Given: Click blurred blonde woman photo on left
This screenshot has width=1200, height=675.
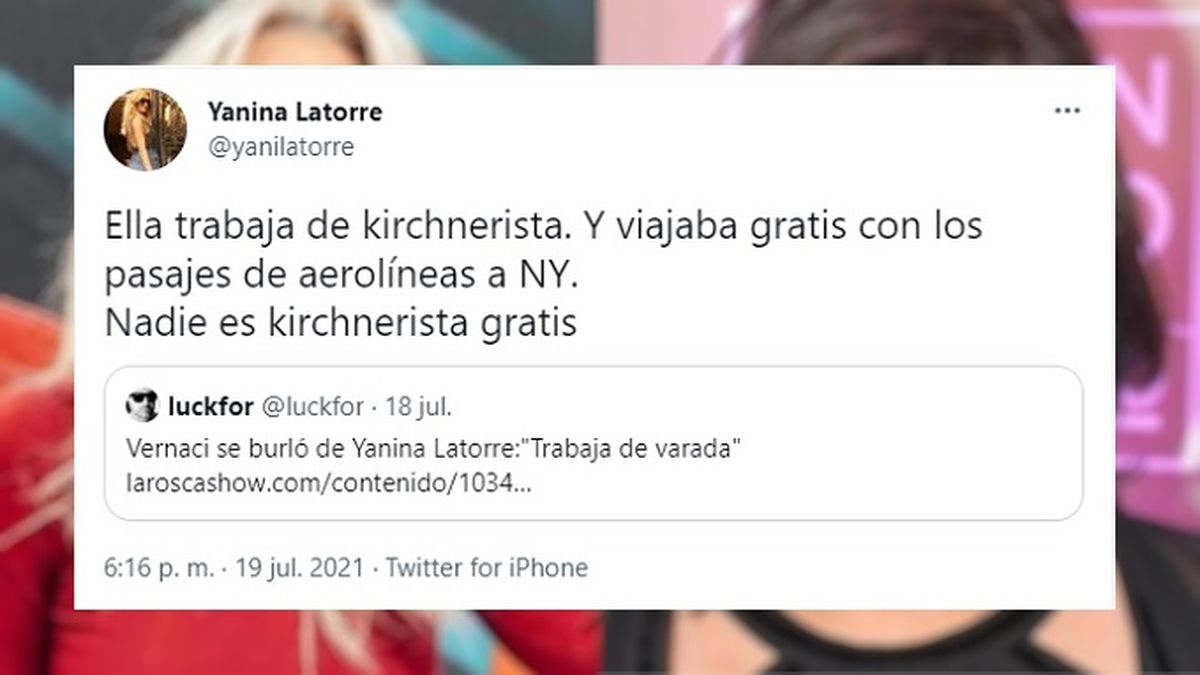Looking at the screenshot, I should (38, 400).
